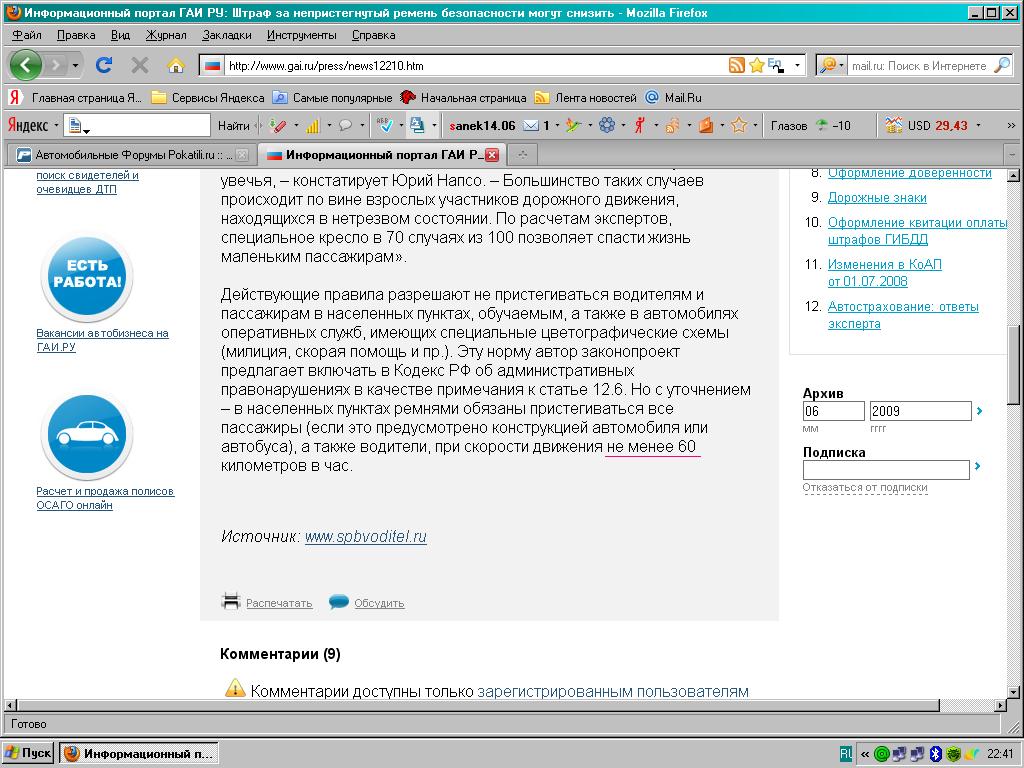
Task: Go to the Firefox home page icon
Action: (176, 65)
